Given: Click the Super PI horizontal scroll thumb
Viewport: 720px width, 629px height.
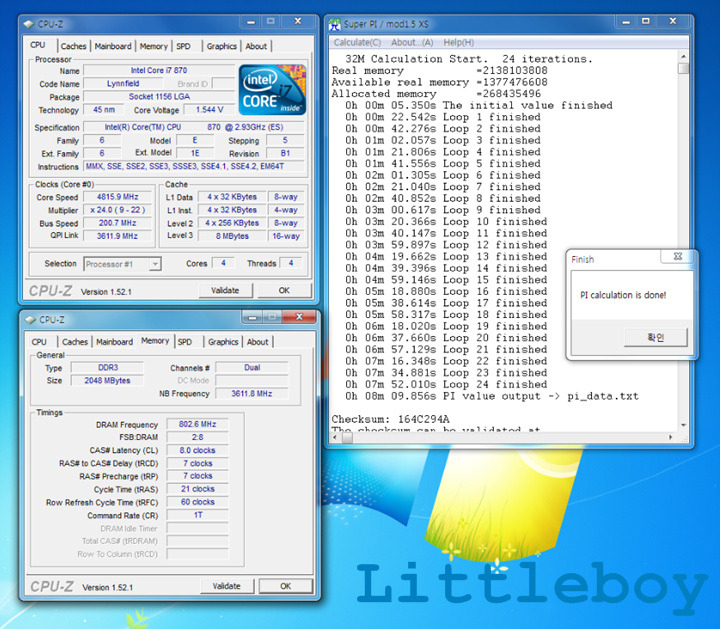Looking at the screenshot, I should (348, 438).
